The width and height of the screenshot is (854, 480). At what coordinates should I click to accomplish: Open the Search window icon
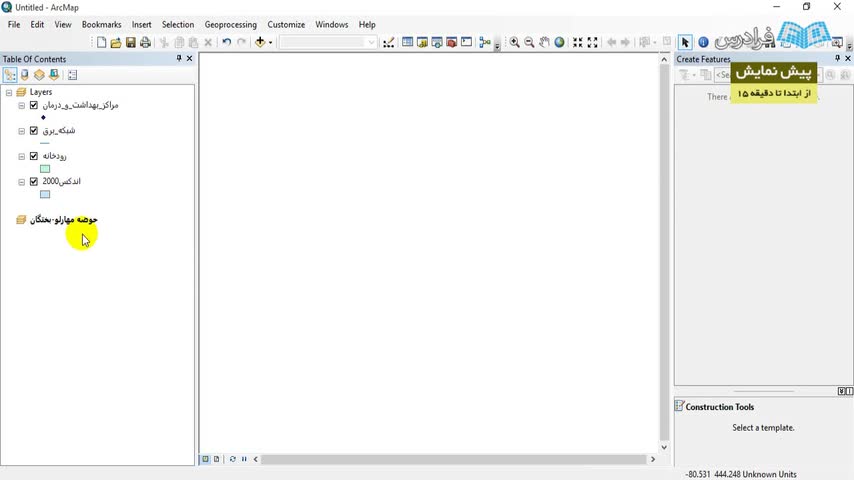(437, 42)
